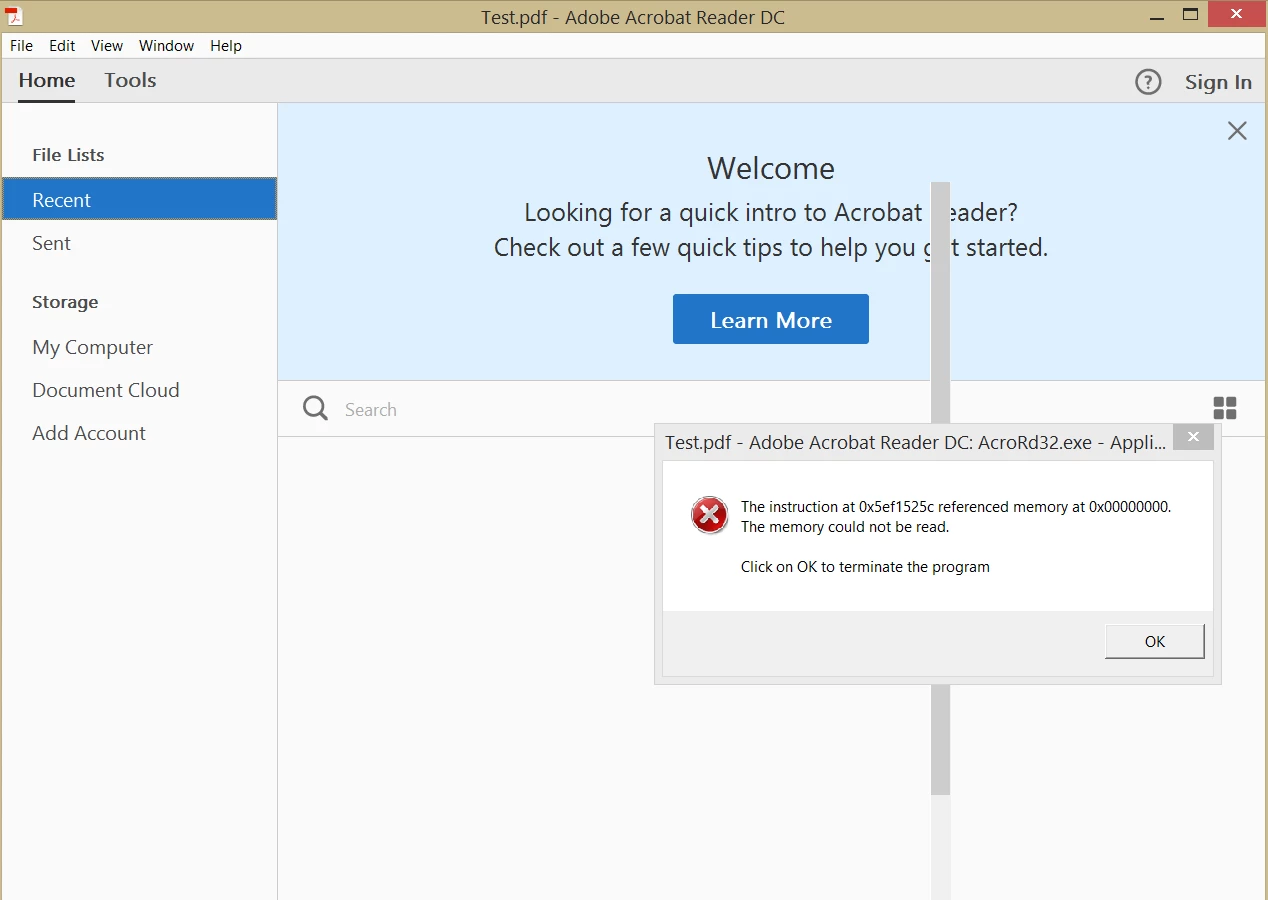Click the "Welcome" banner title
1268x900 pixels.
[x=770, y=168]
